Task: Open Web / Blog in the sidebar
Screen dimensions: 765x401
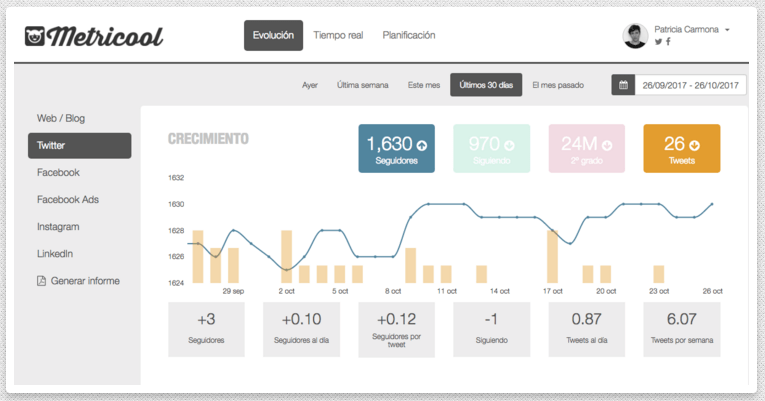Action: [x=61, y=118]
